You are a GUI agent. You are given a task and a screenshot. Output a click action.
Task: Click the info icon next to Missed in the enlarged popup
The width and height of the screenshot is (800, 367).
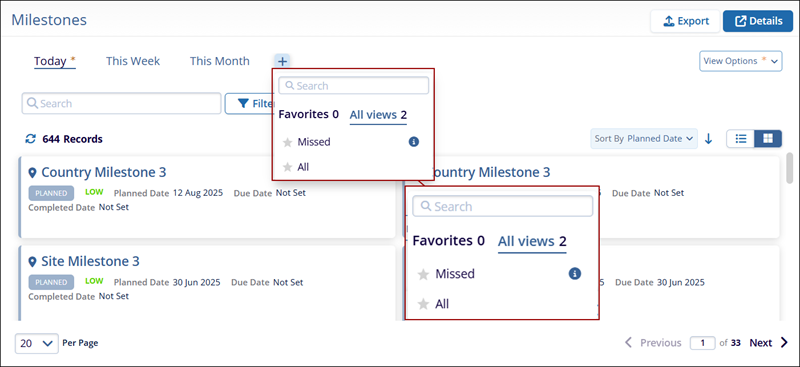574,274
